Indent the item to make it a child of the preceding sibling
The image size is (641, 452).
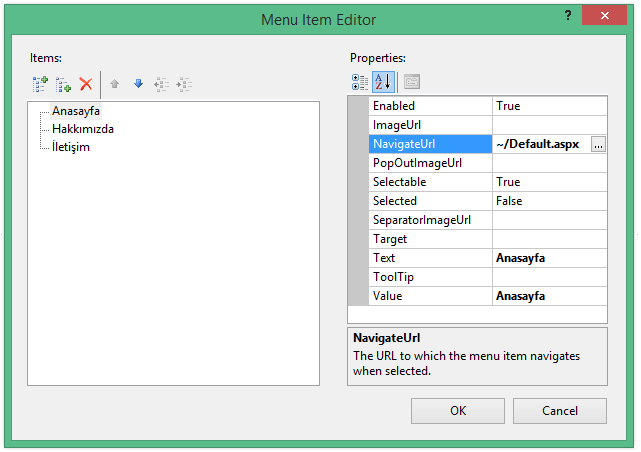[184, 84]
